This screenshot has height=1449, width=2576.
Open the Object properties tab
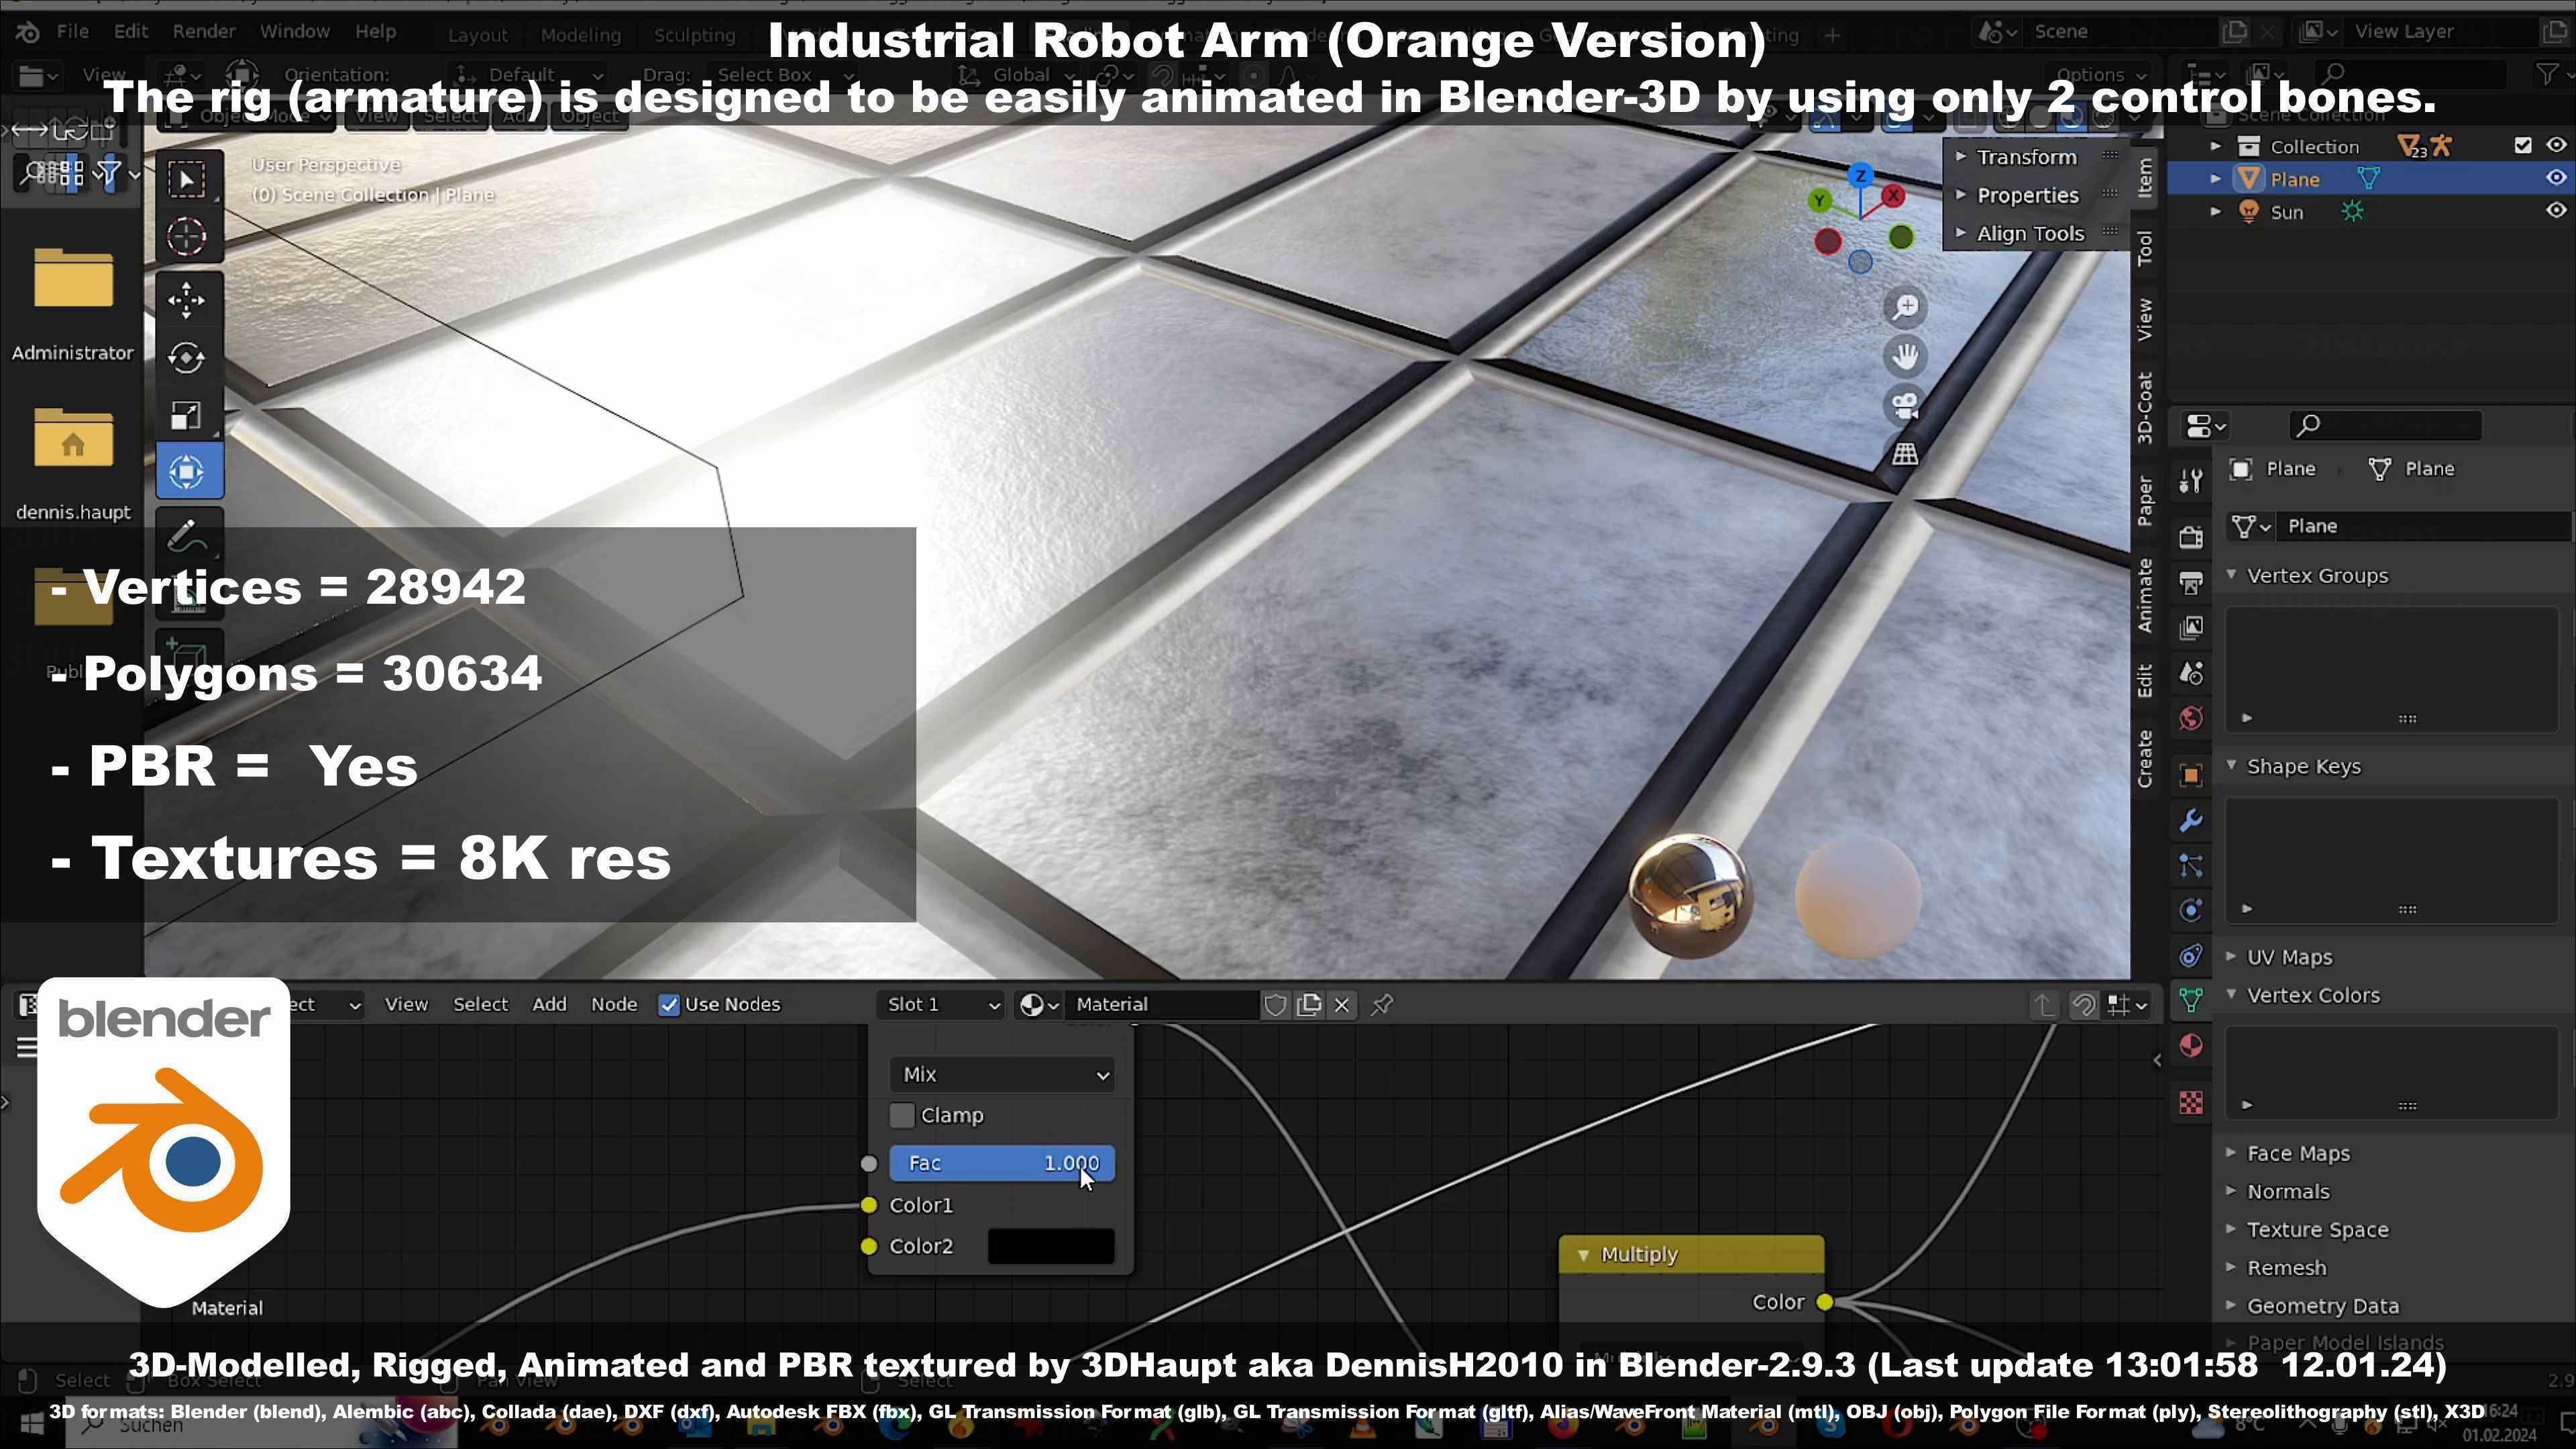[2191, 775]
